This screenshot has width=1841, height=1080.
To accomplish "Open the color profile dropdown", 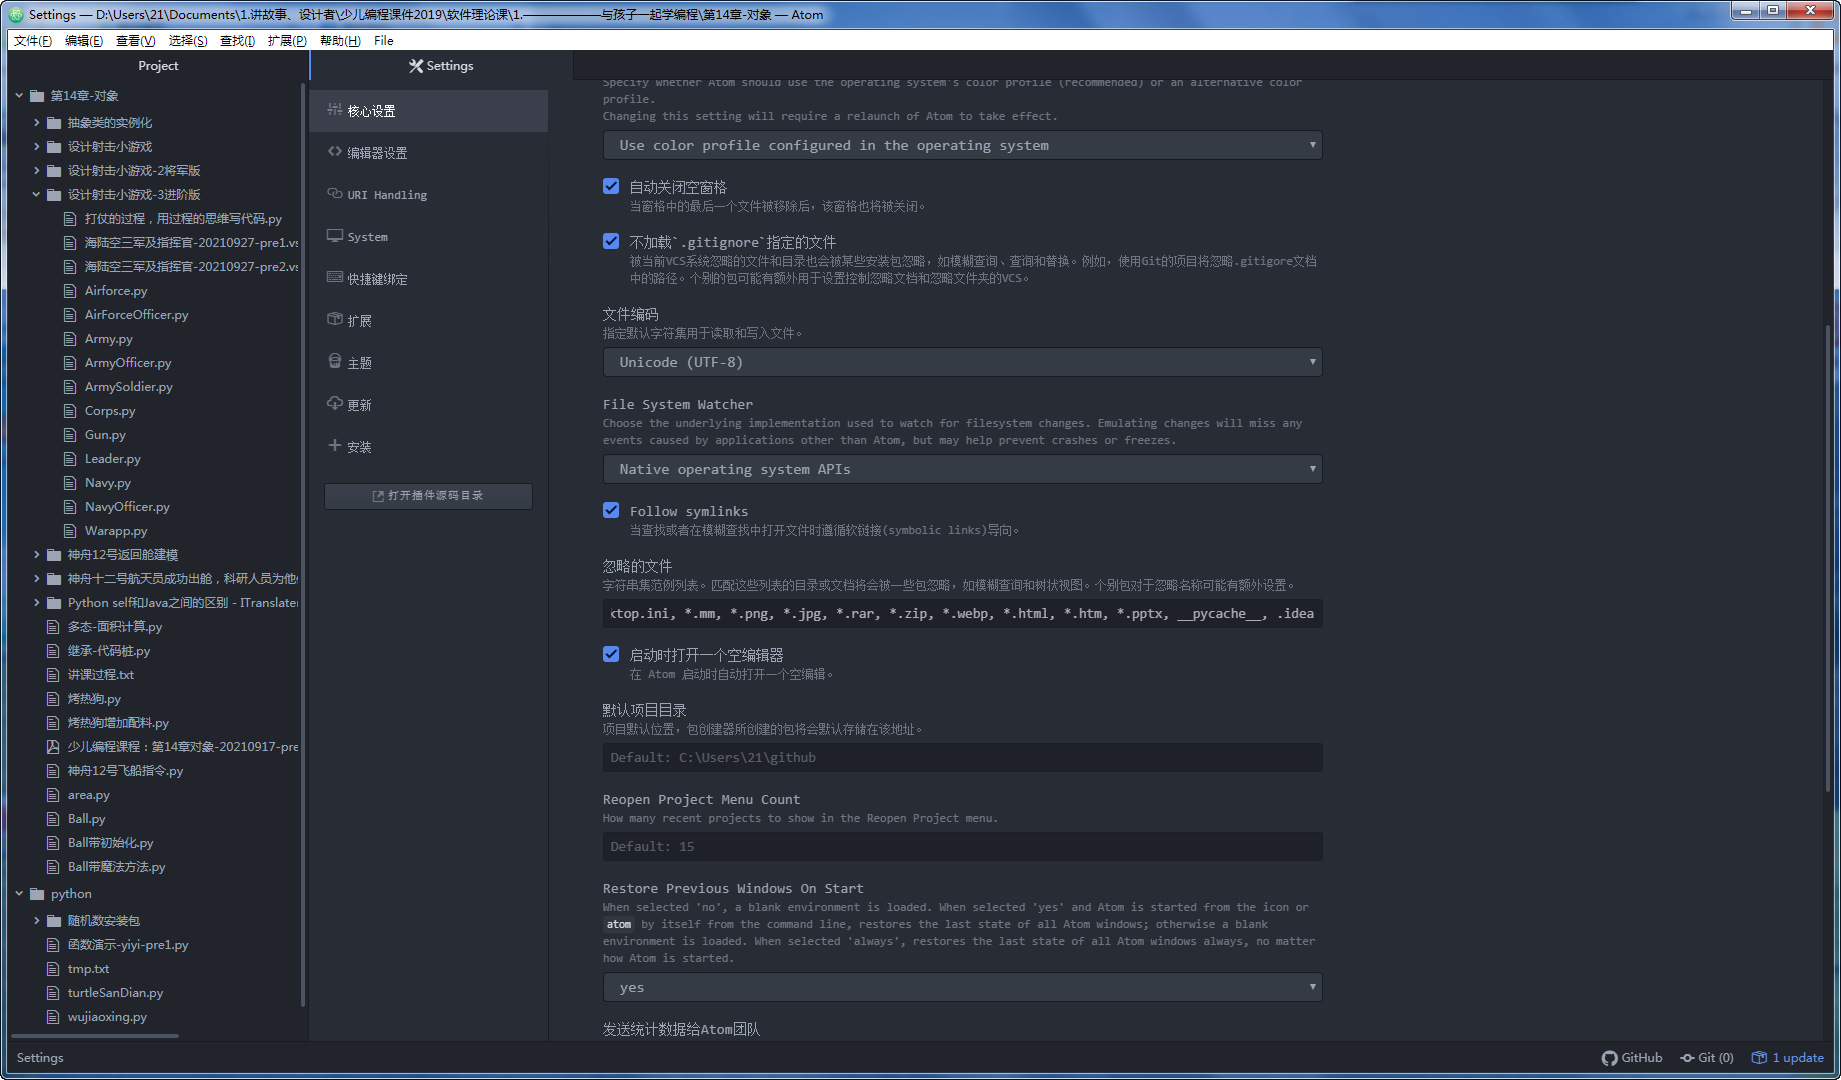I will click(962, 145).
